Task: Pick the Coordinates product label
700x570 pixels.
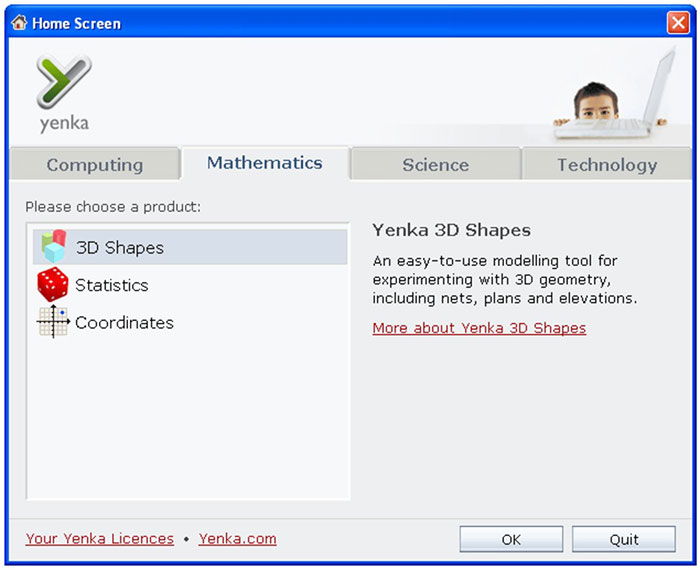Action: click(x=124, y=323)
